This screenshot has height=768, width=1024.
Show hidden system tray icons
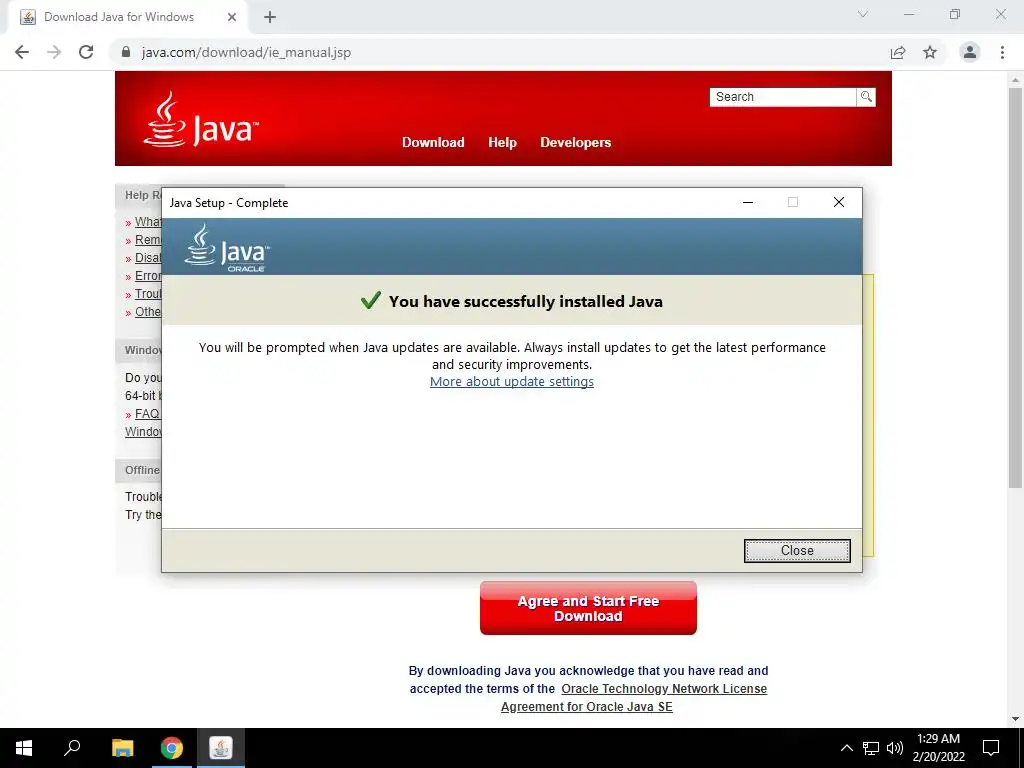[846, 748]
